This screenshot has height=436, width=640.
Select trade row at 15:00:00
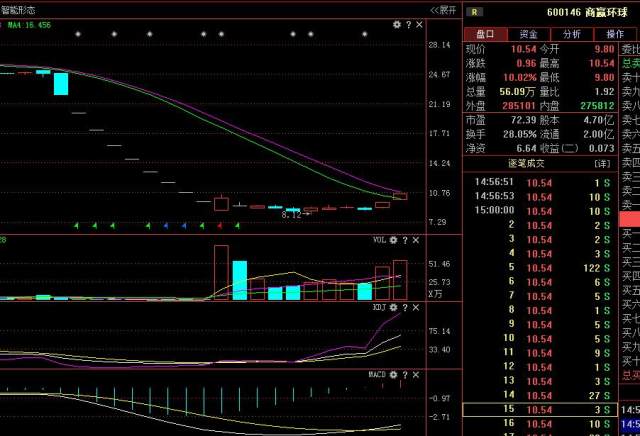coord(541,211)
